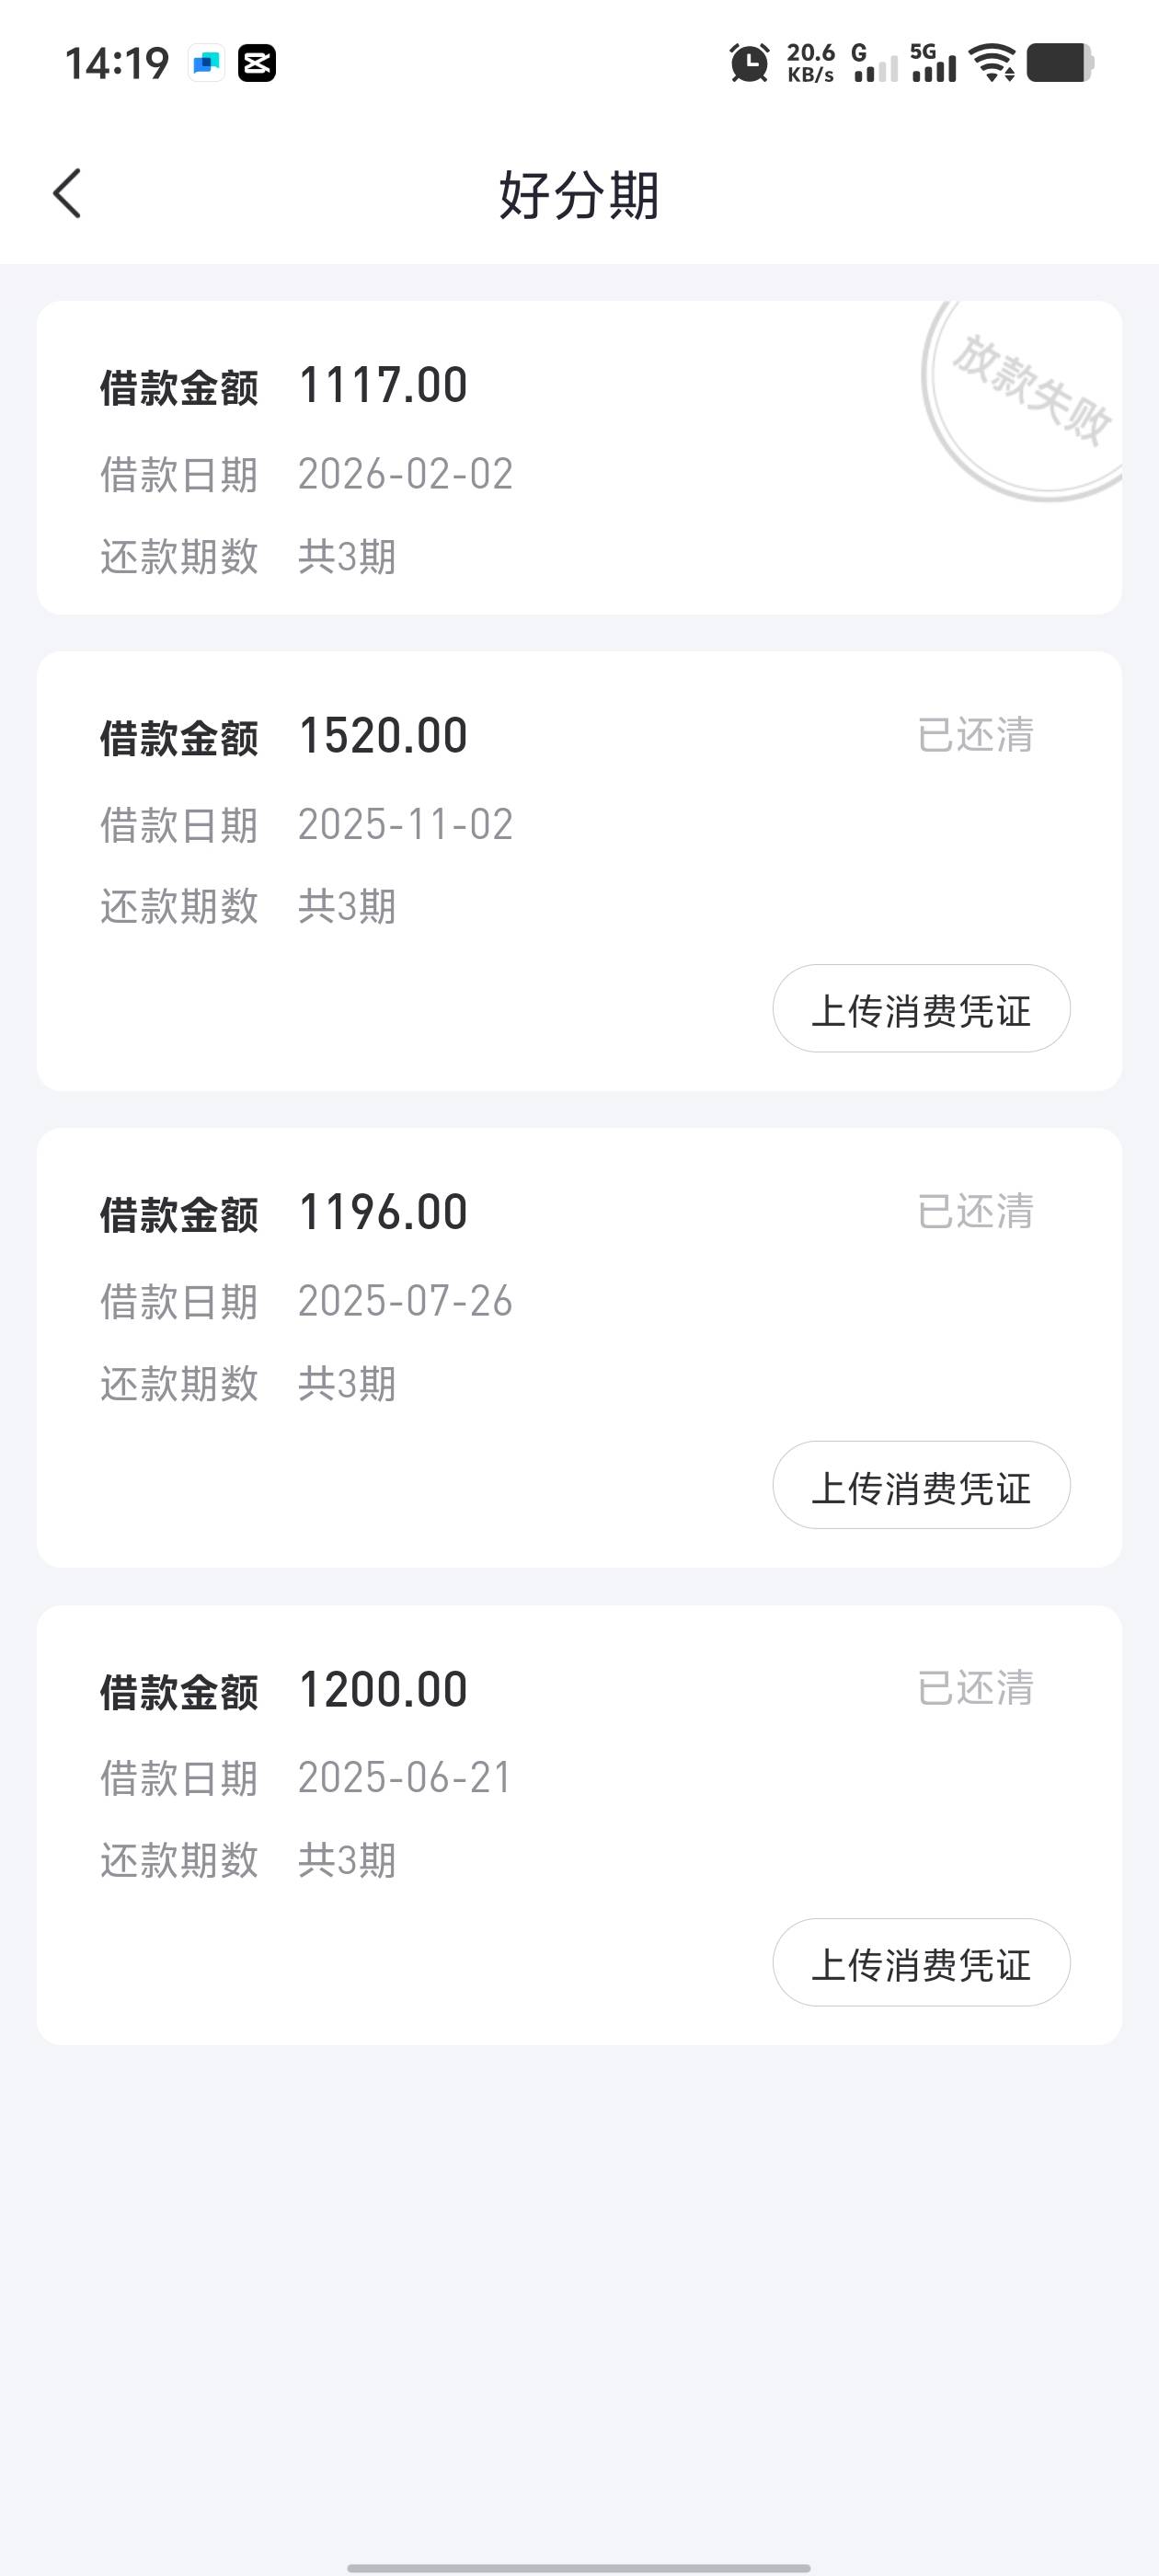Viewport: 1159px width, 2576px height.
Task: Tap the back arrow icon
Action: [67, 193]
